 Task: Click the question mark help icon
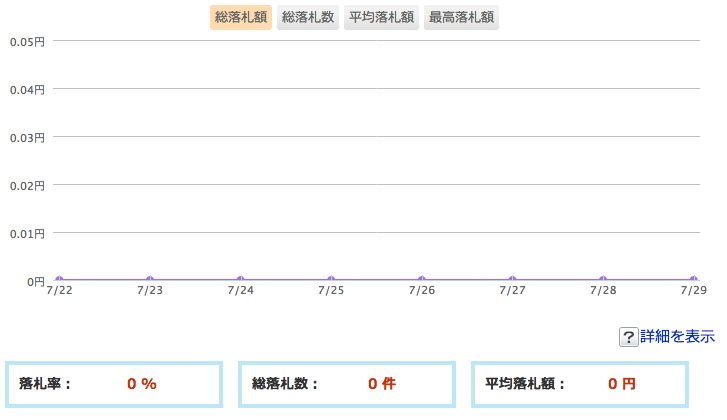(629, 337)
